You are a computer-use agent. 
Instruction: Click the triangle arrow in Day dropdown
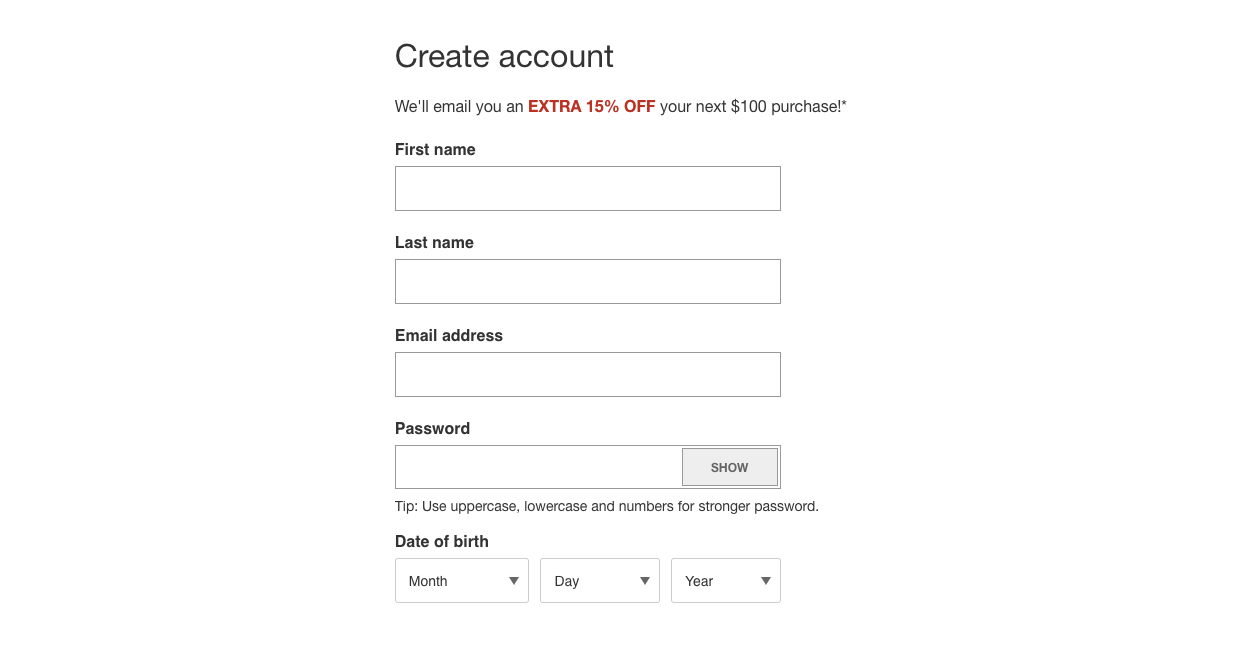(x=645, y=581)
